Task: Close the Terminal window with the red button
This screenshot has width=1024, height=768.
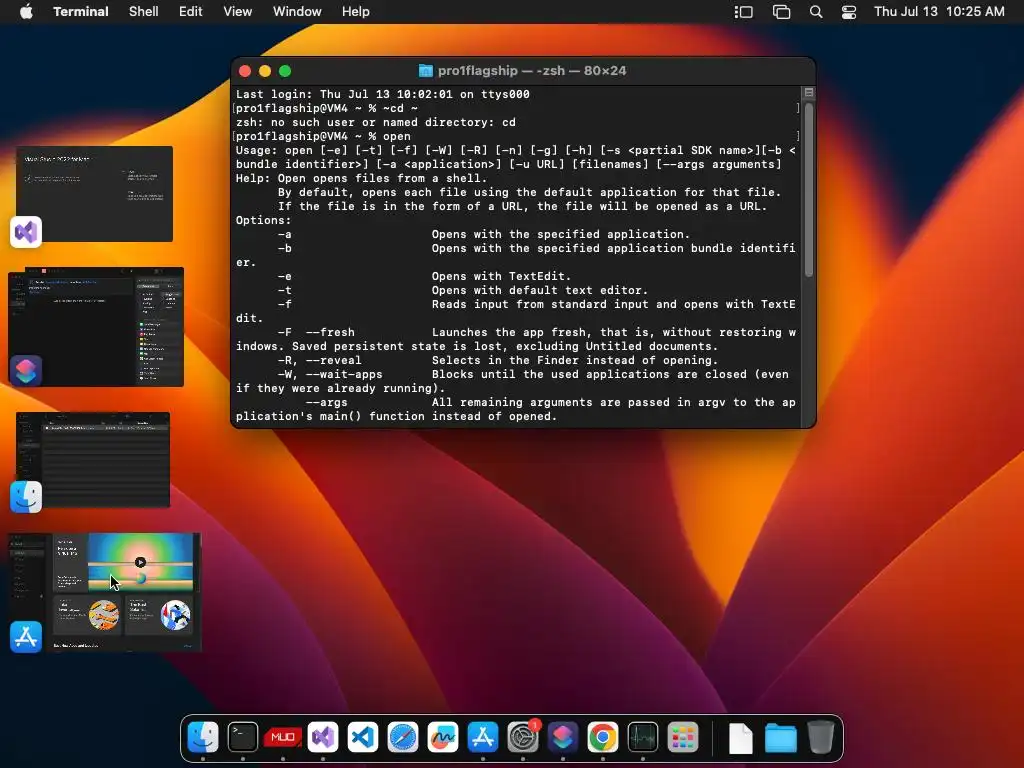Action: [x=245, y=71]
